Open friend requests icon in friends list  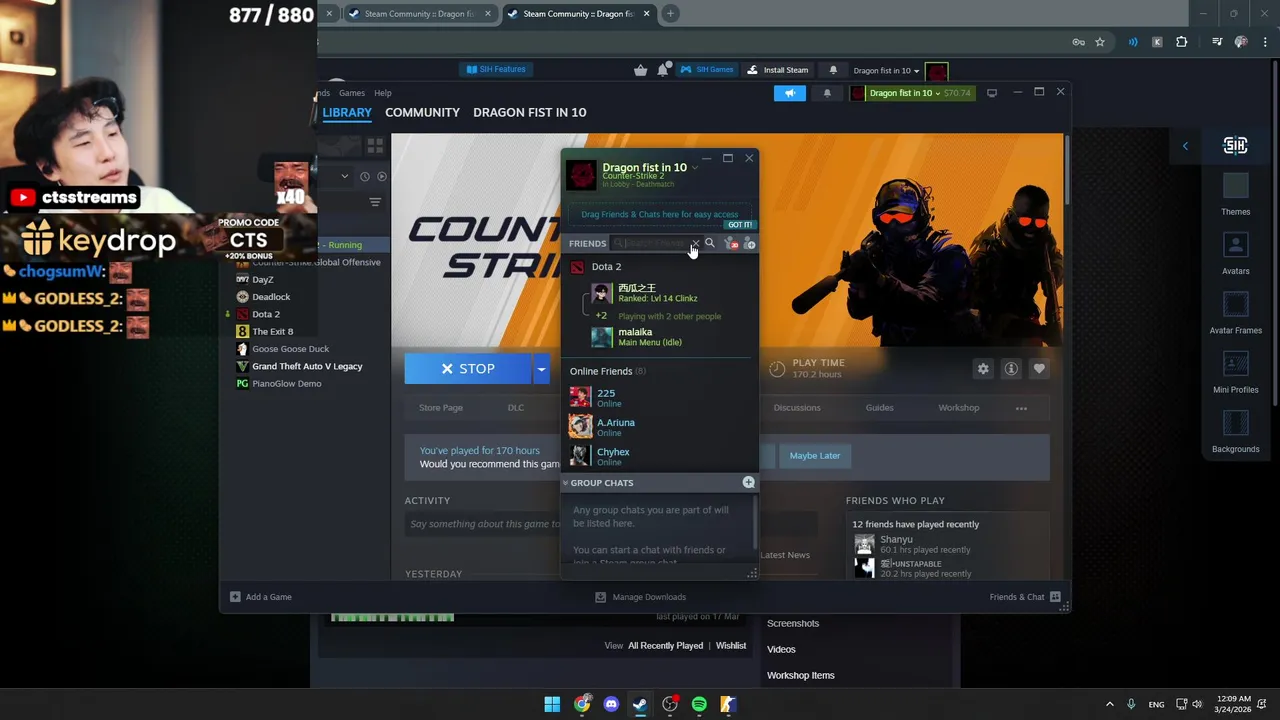coord(730,244)
